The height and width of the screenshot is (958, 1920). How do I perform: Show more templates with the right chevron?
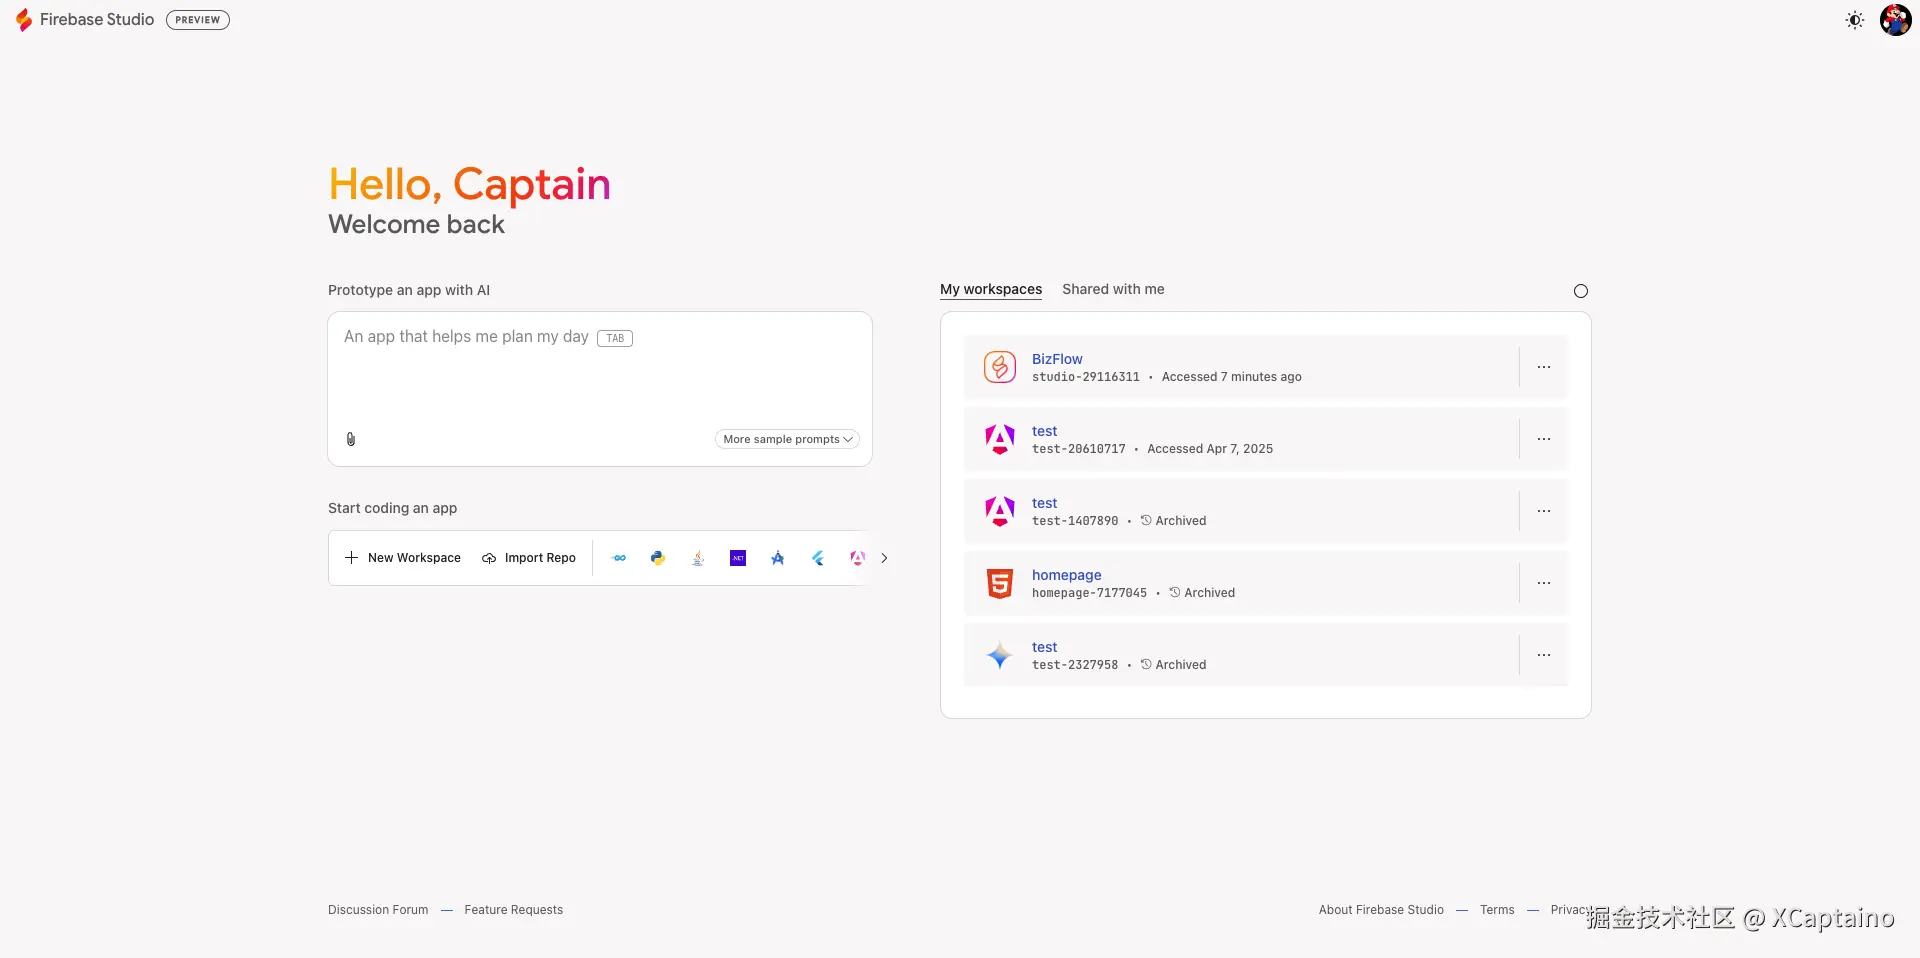(884, 558)
